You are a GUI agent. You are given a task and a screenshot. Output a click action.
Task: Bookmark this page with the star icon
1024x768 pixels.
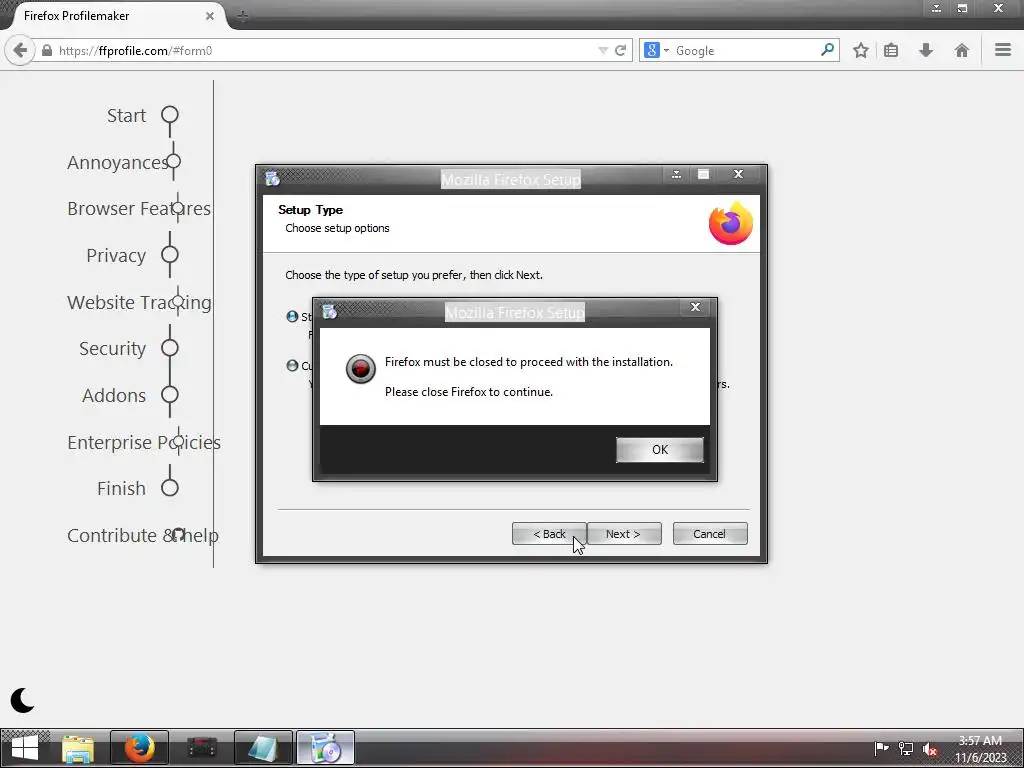tap(861, 50)
